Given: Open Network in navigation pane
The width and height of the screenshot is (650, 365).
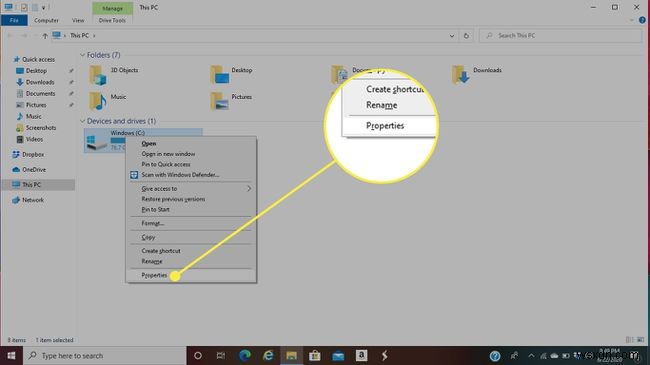Looking at the screenshot, I should click(33, 200).
